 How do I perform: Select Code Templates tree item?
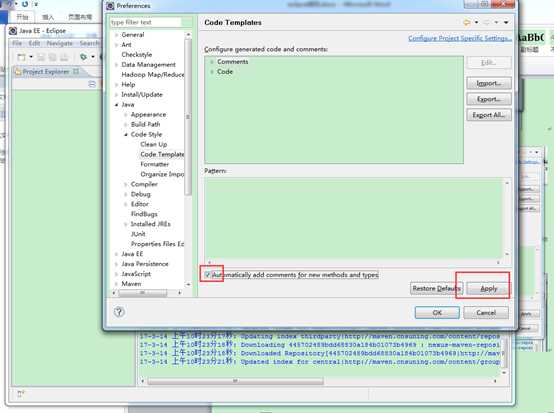coord(162,154)
